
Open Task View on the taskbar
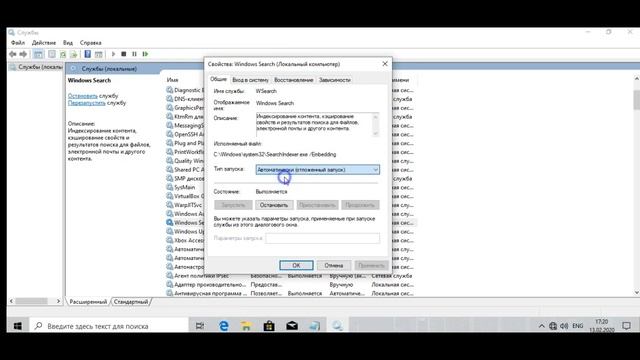tap(200, 326)
